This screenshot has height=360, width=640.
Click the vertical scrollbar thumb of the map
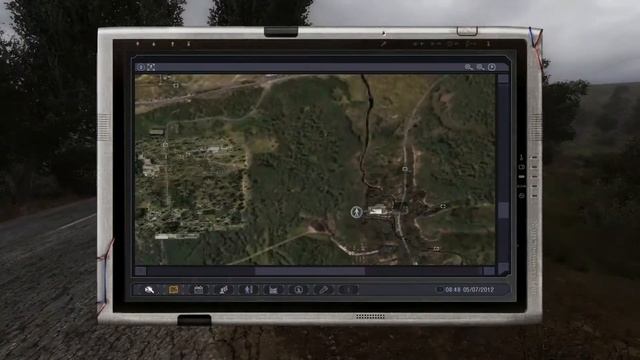[x=503, y=211]
